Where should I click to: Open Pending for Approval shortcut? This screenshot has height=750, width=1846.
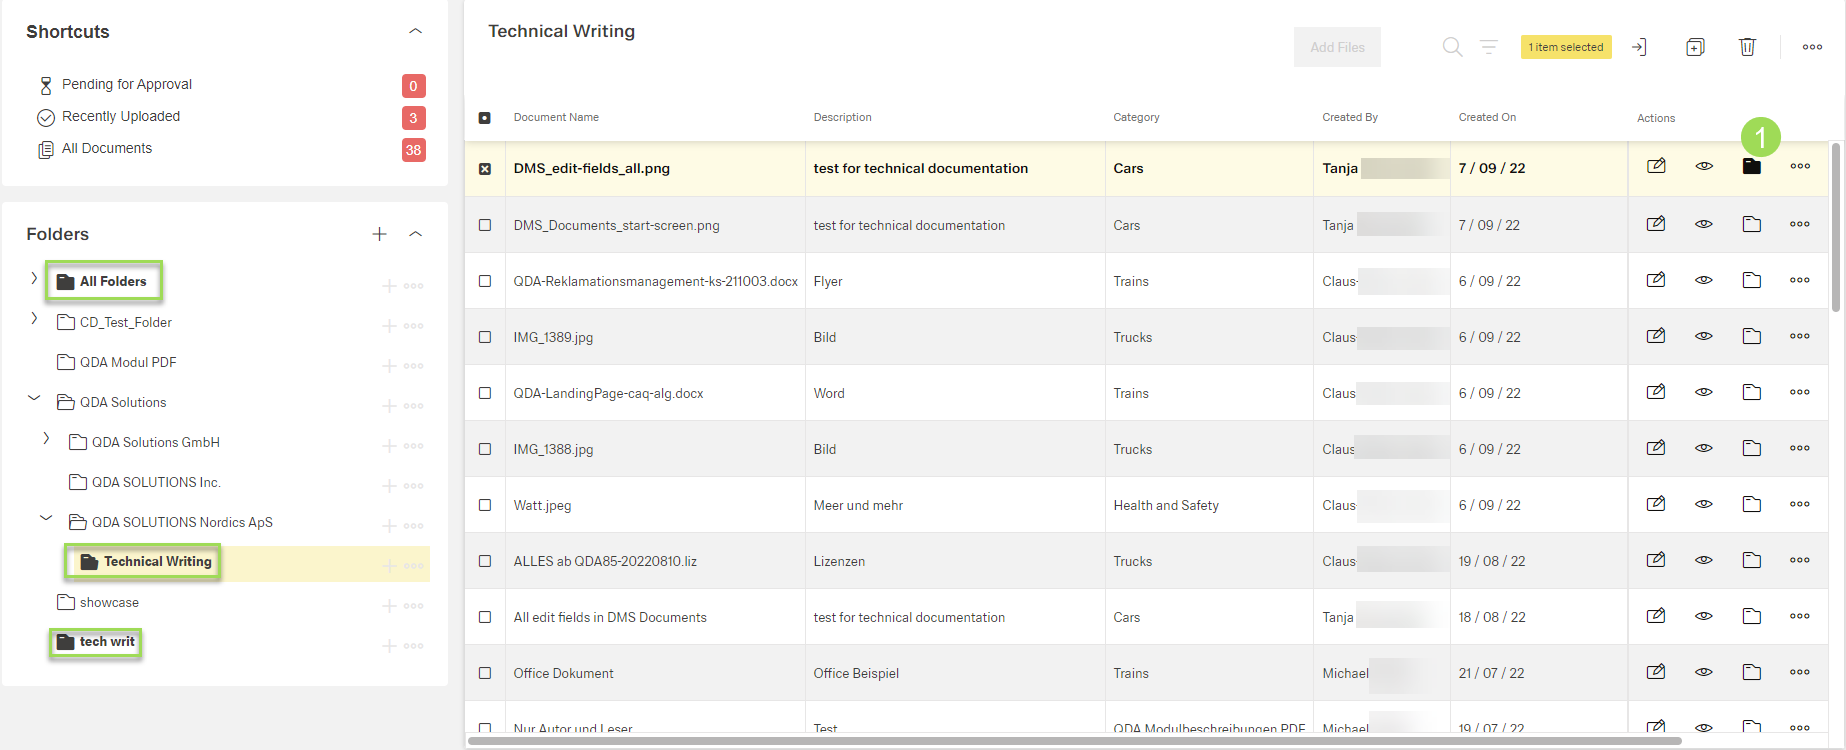click(126, 84)
